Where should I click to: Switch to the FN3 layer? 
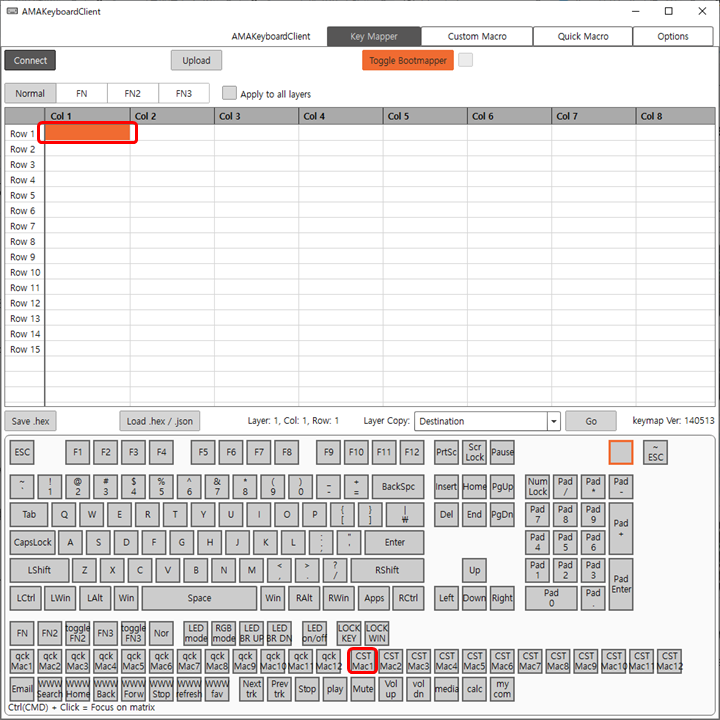pyautogui.click(x=184, y=93)
